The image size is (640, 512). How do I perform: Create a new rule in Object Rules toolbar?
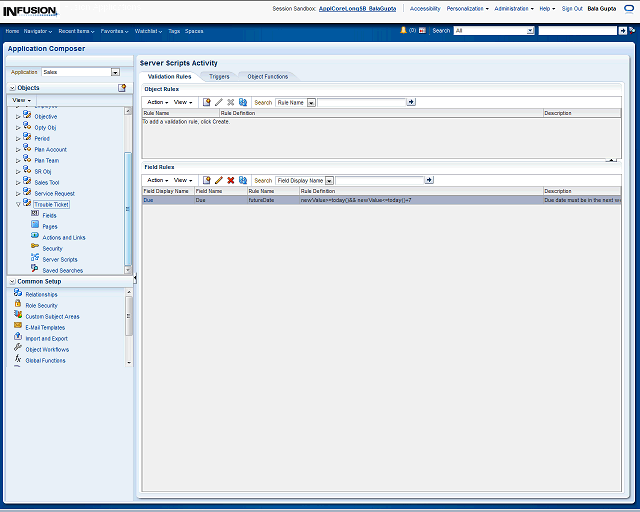207,102
